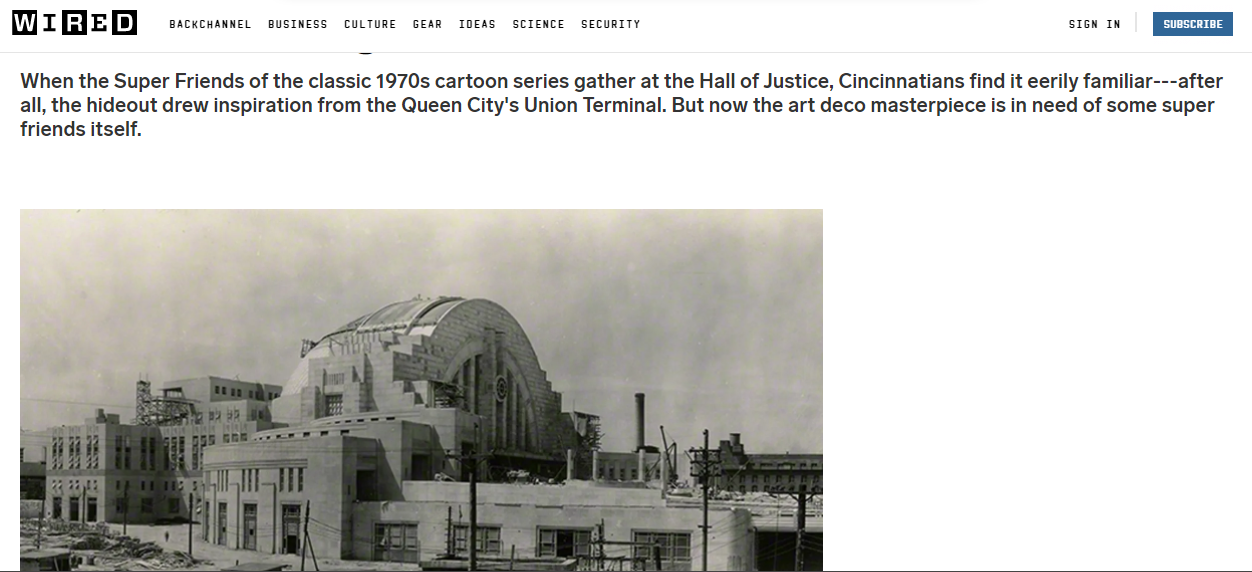Open the Security section
The image size is (1252, 572).
click(x=610, y=24)
